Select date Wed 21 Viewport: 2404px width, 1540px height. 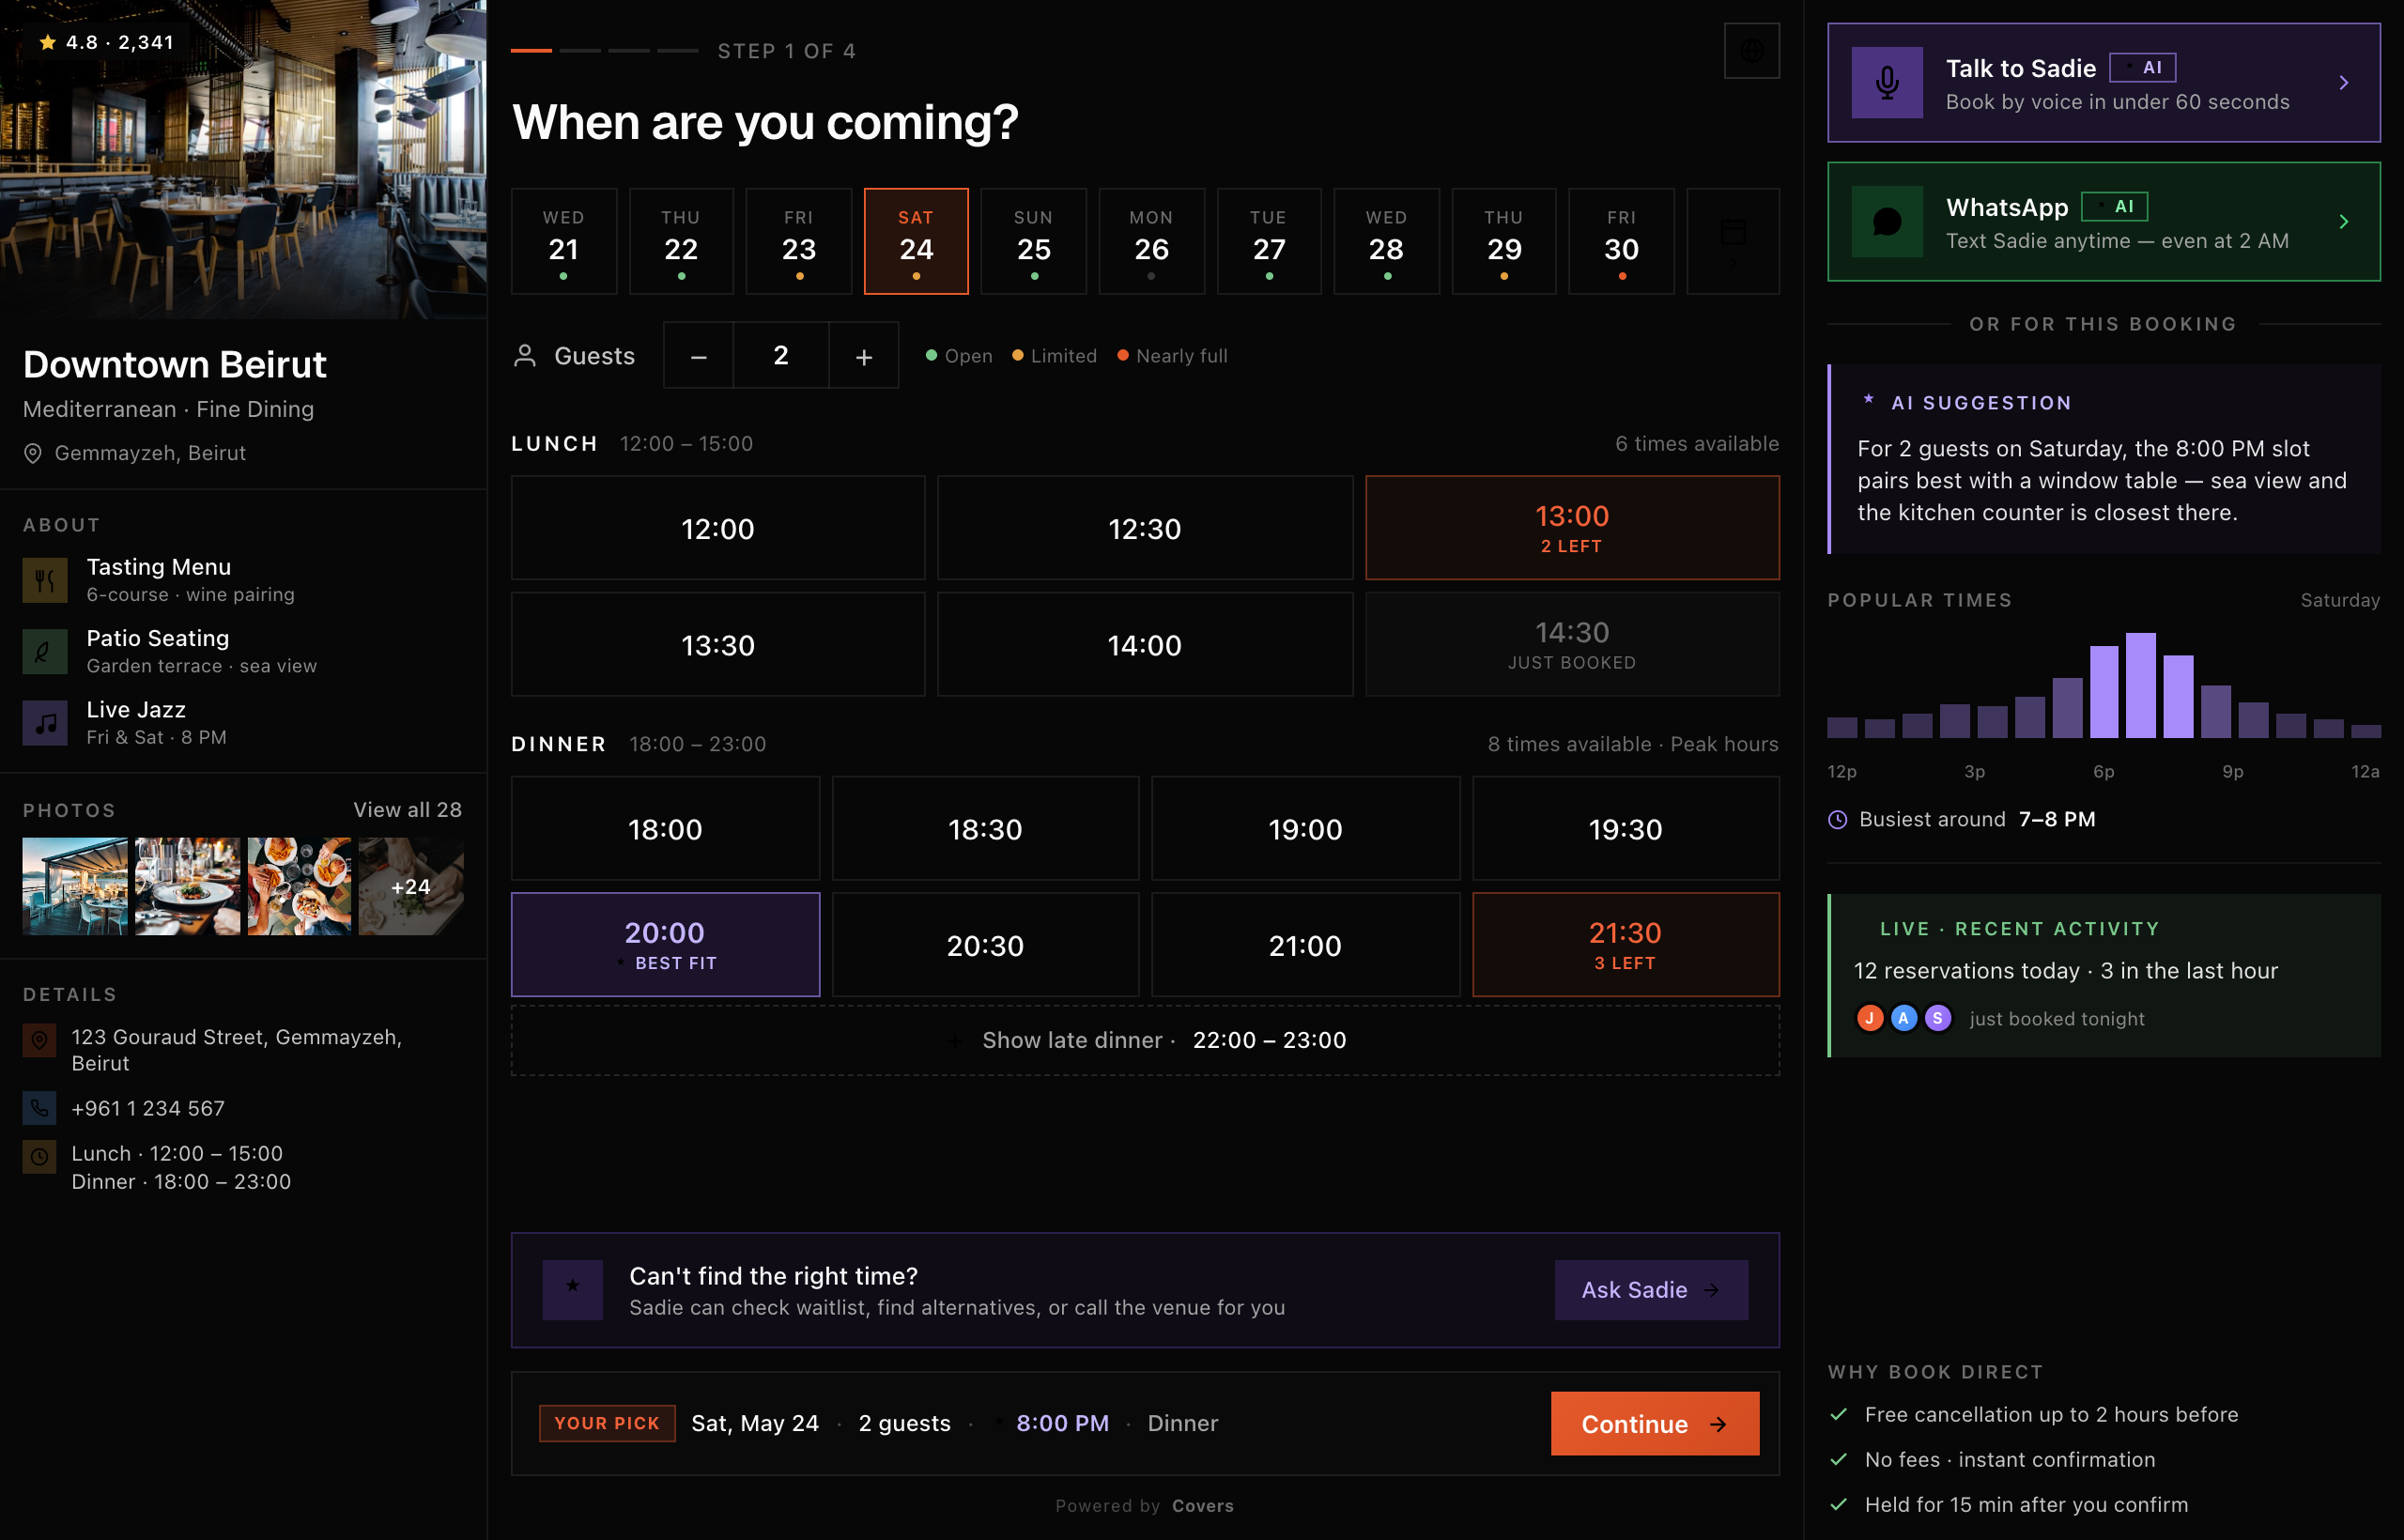pos(564,241)
